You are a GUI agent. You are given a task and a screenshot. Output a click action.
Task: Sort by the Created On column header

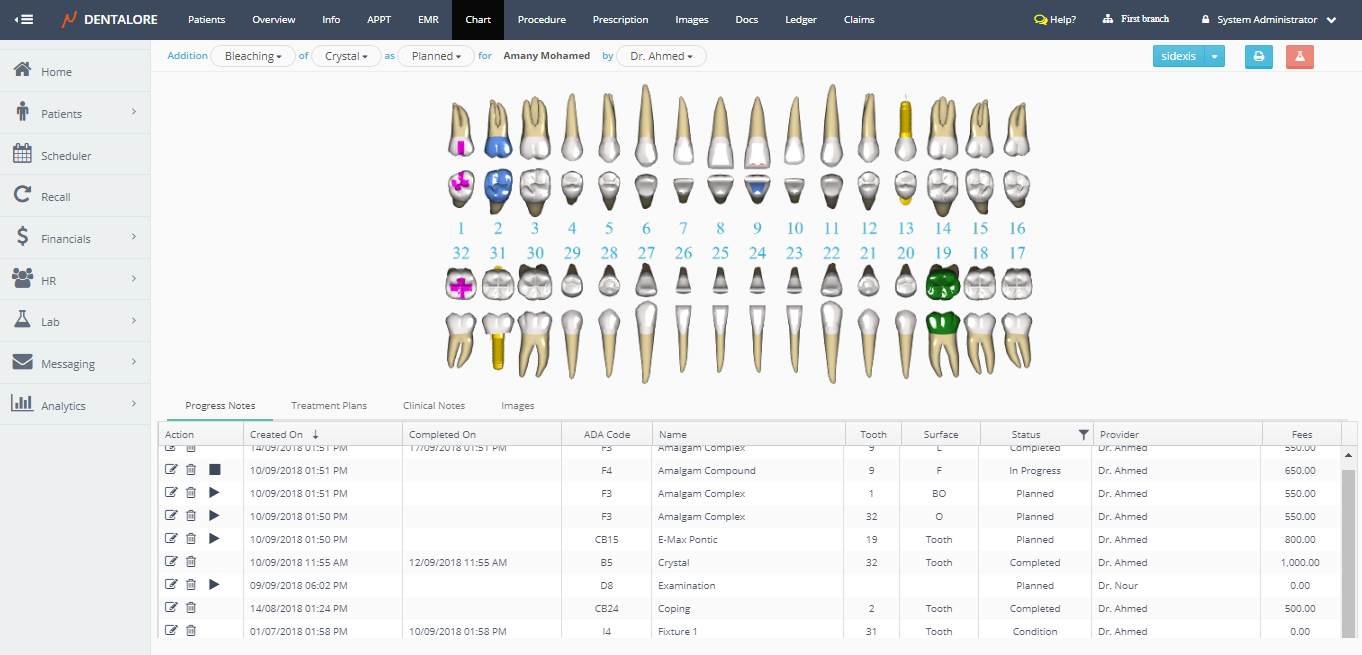pyautogui.click(x=277, y=435)
